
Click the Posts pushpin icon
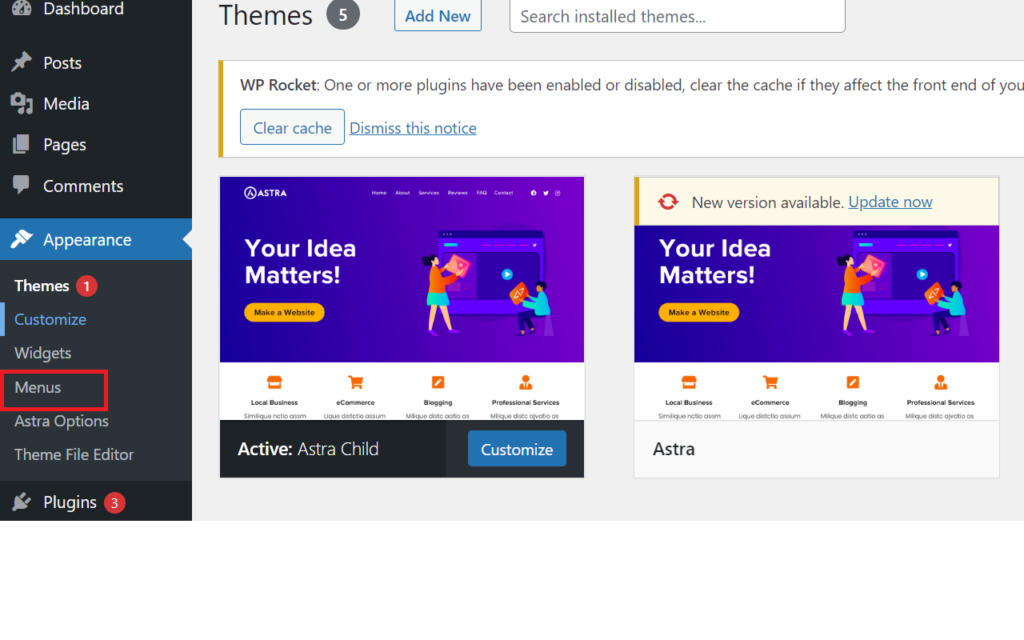pos(21,63)
